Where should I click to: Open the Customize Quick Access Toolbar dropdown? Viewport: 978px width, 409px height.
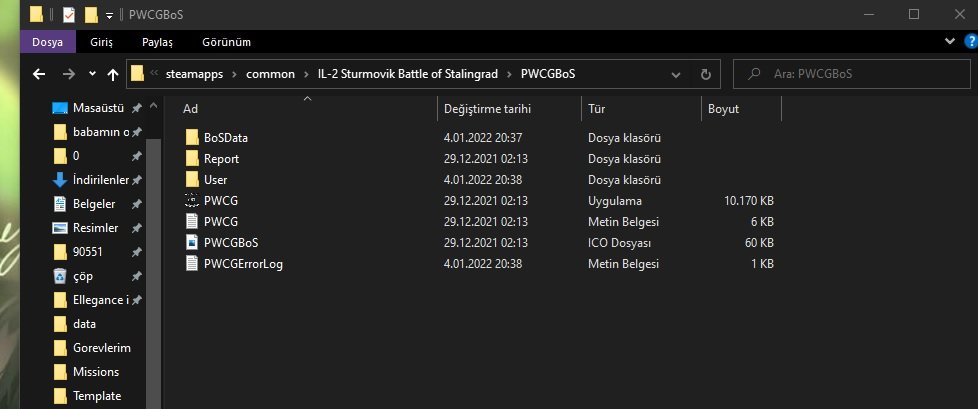(109, 16)
